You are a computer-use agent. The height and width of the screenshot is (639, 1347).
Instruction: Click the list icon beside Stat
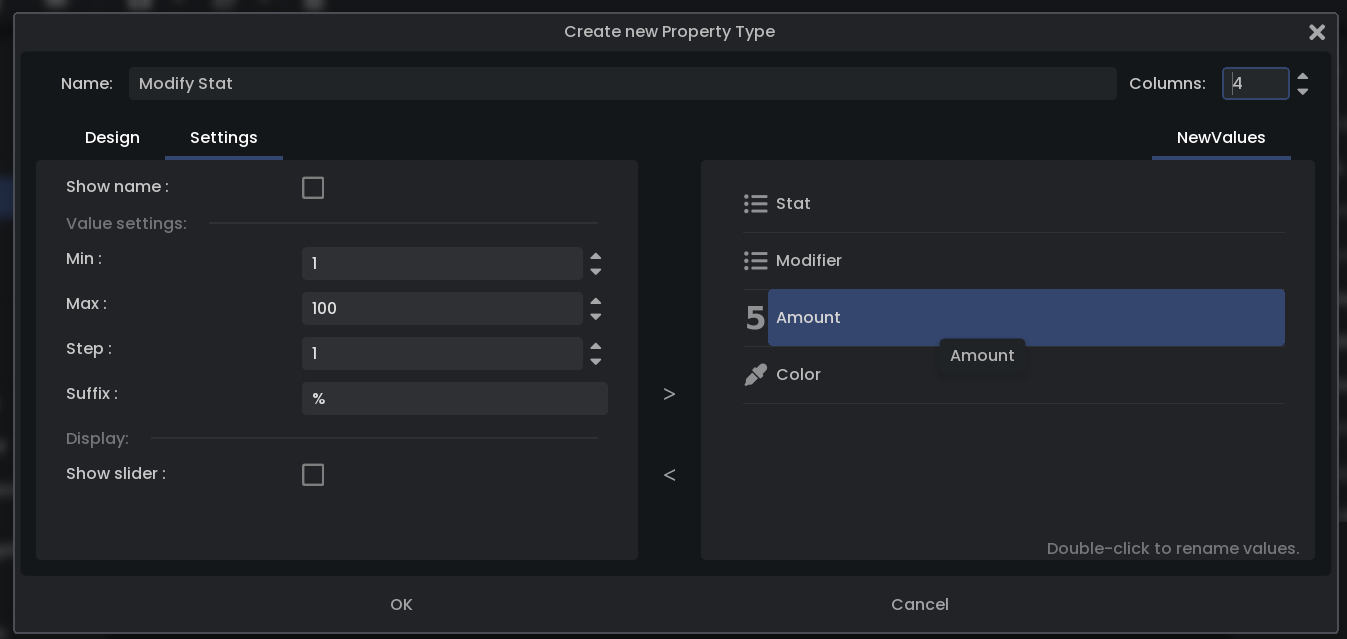755,204
